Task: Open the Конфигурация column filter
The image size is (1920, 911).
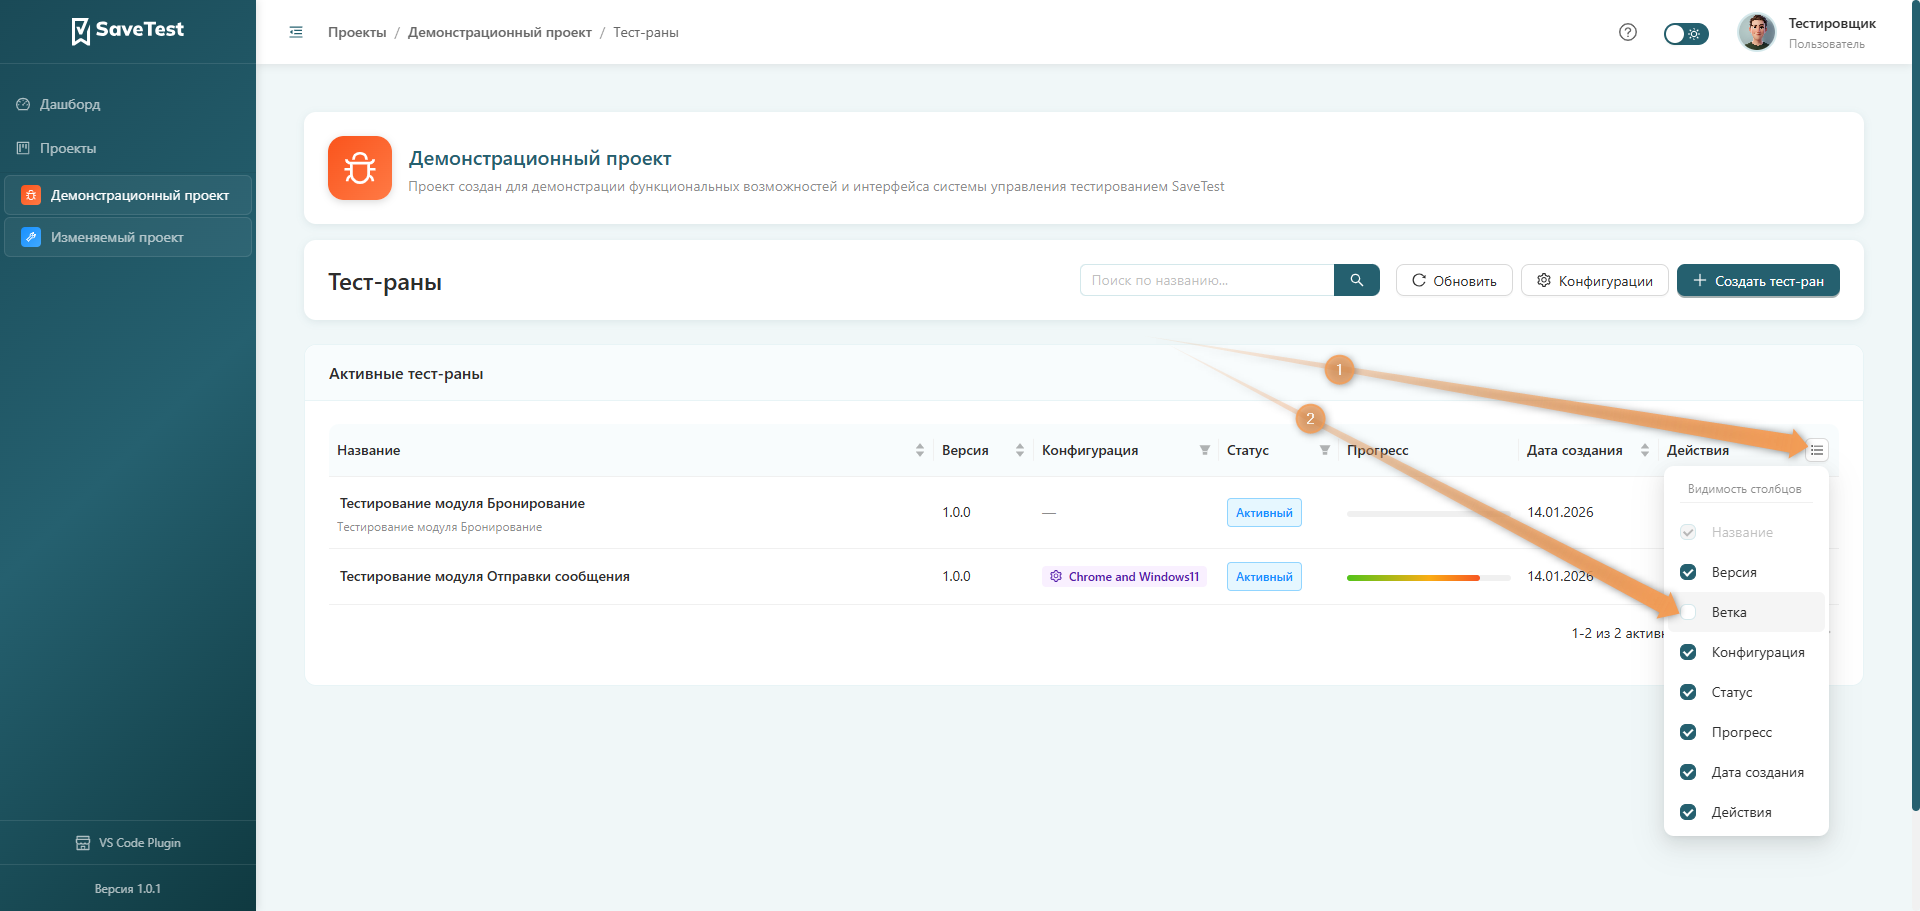Action: tap(1204, 450)
